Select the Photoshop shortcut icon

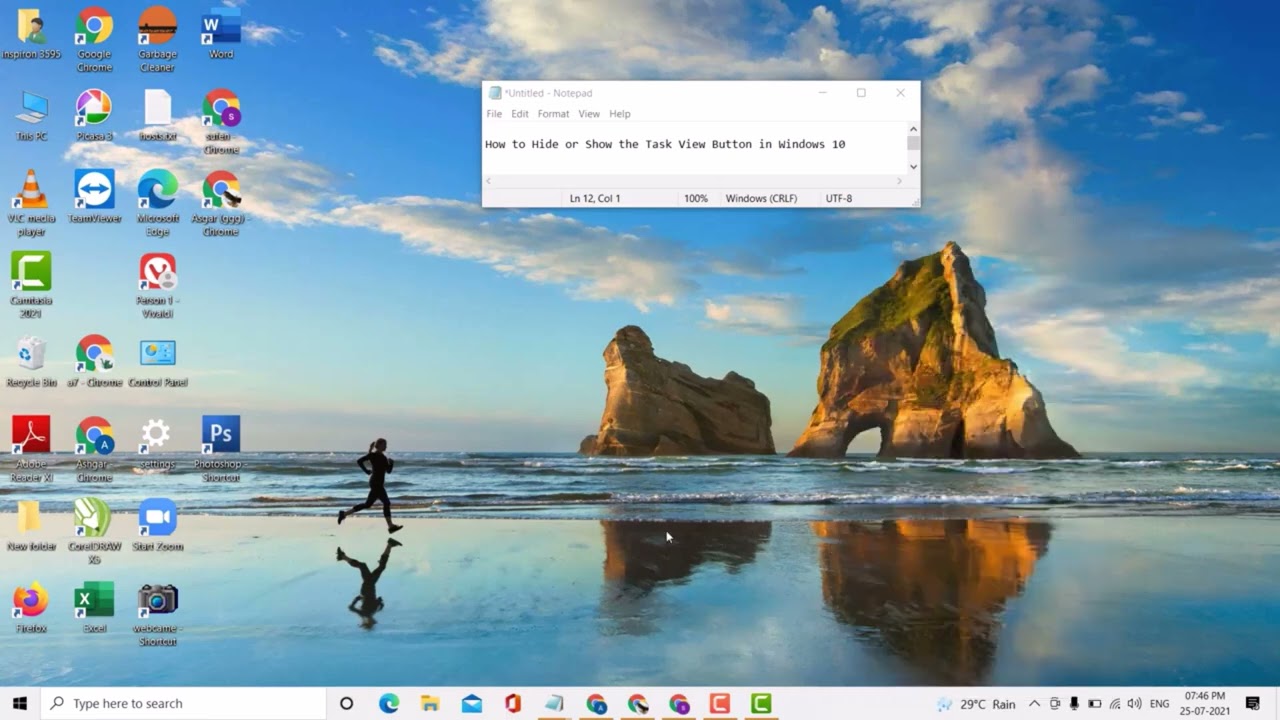221,449
